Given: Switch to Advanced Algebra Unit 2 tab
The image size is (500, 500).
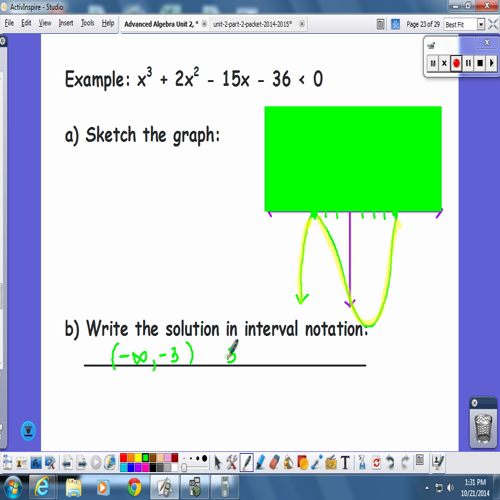Looking at the screenshot, I should click(x=161, y=24).
